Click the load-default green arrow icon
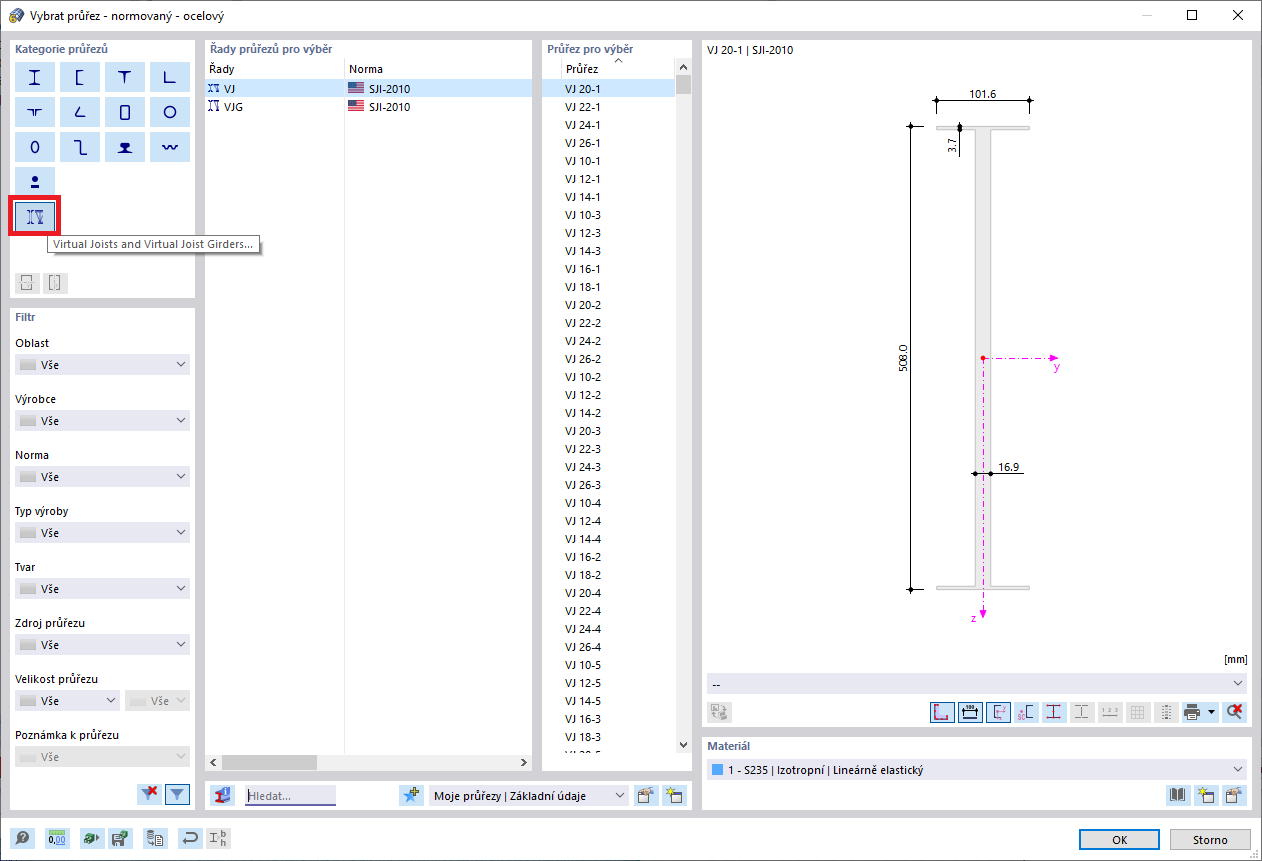This screenshot has height=861, width=1262. [x=91, y=839]
